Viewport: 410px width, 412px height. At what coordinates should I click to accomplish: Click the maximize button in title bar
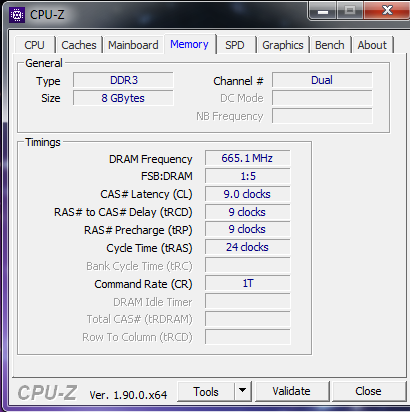point(350,11)
